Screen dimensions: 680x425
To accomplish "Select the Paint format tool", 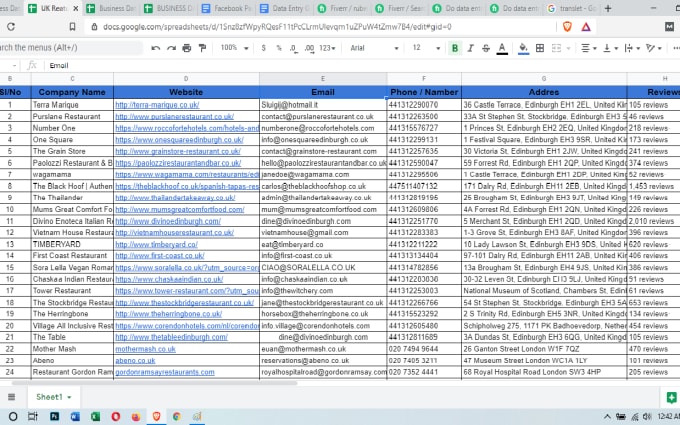I will (x=203, y=48).
